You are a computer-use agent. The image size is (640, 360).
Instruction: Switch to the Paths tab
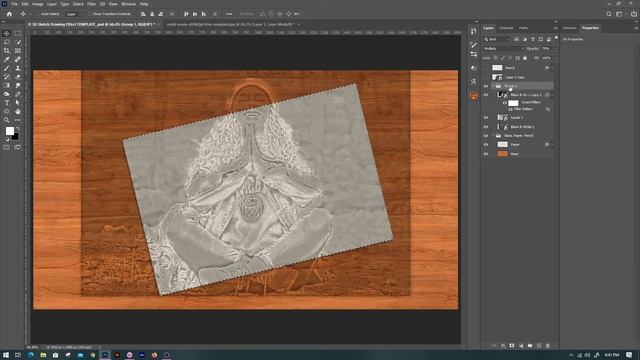click(x=523, y=28)
